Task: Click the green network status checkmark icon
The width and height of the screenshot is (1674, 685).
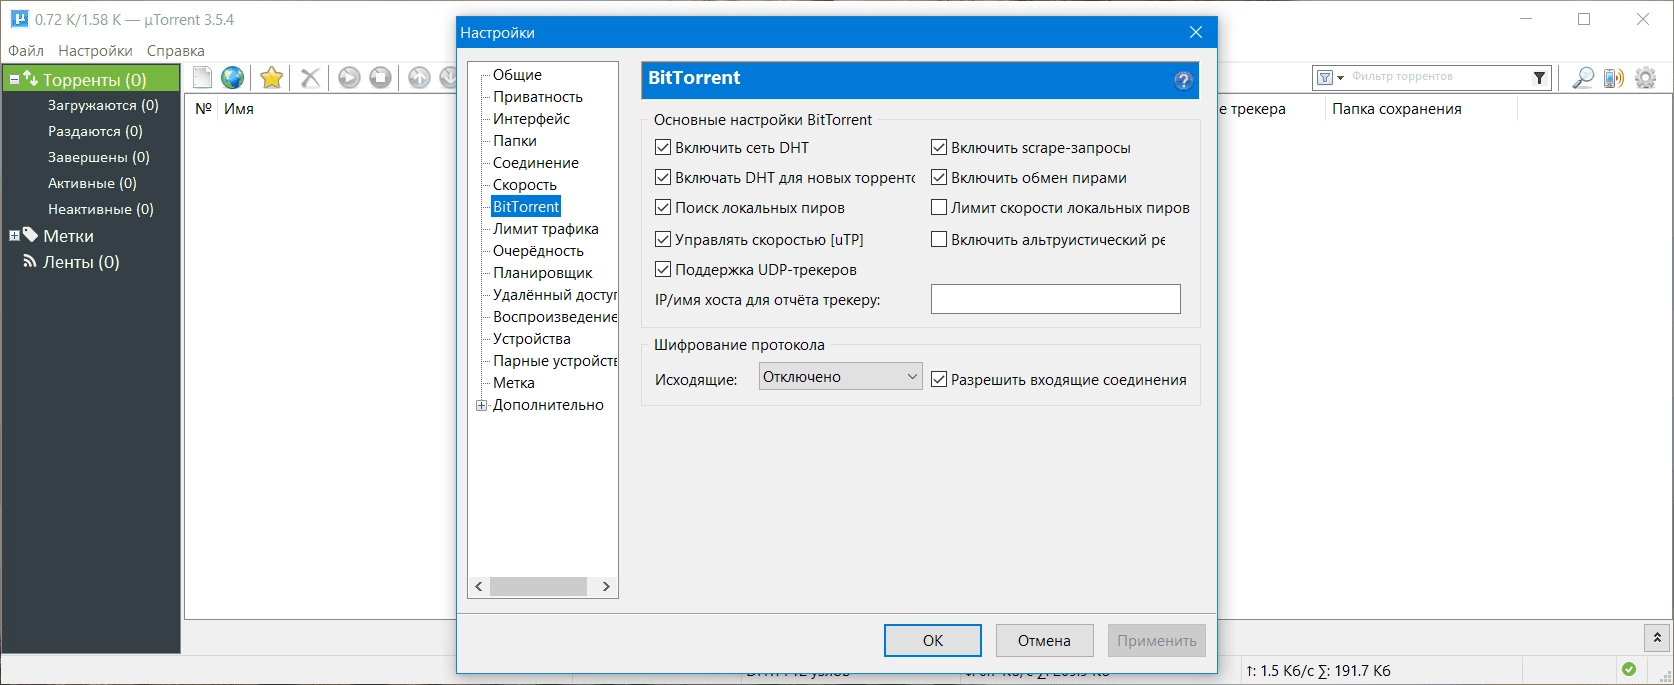Action: pyautogui.click(x=1629, y=669)
